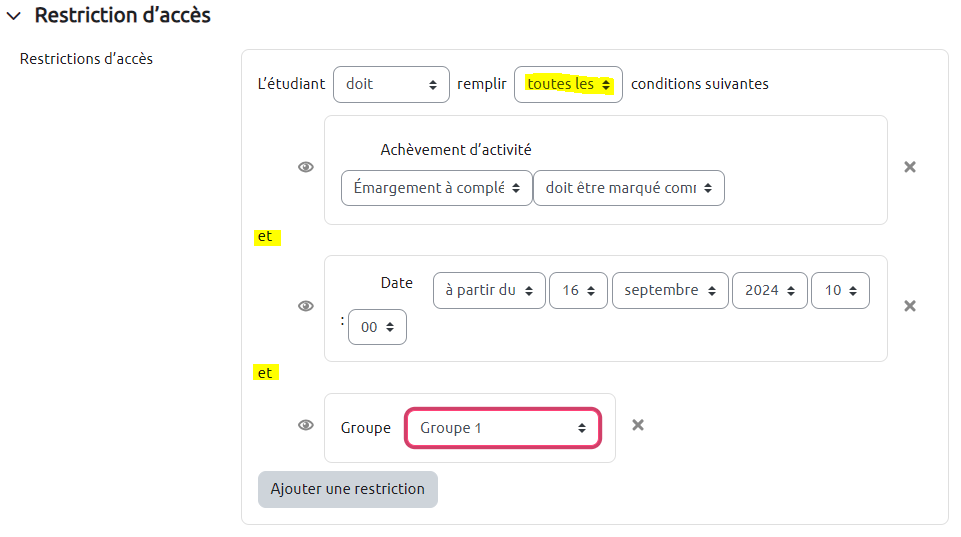The width and height of the screenshot is (961, 537).
Task: Open the 'toutes les' conditions dropdown
Action: point(568,84)
